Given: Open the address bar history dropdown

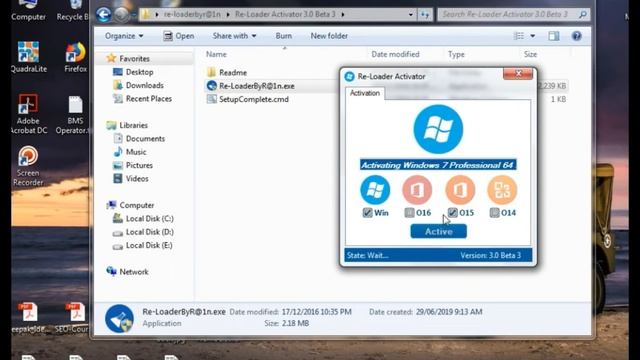Looking at the screenshot, I should point(410,15).
